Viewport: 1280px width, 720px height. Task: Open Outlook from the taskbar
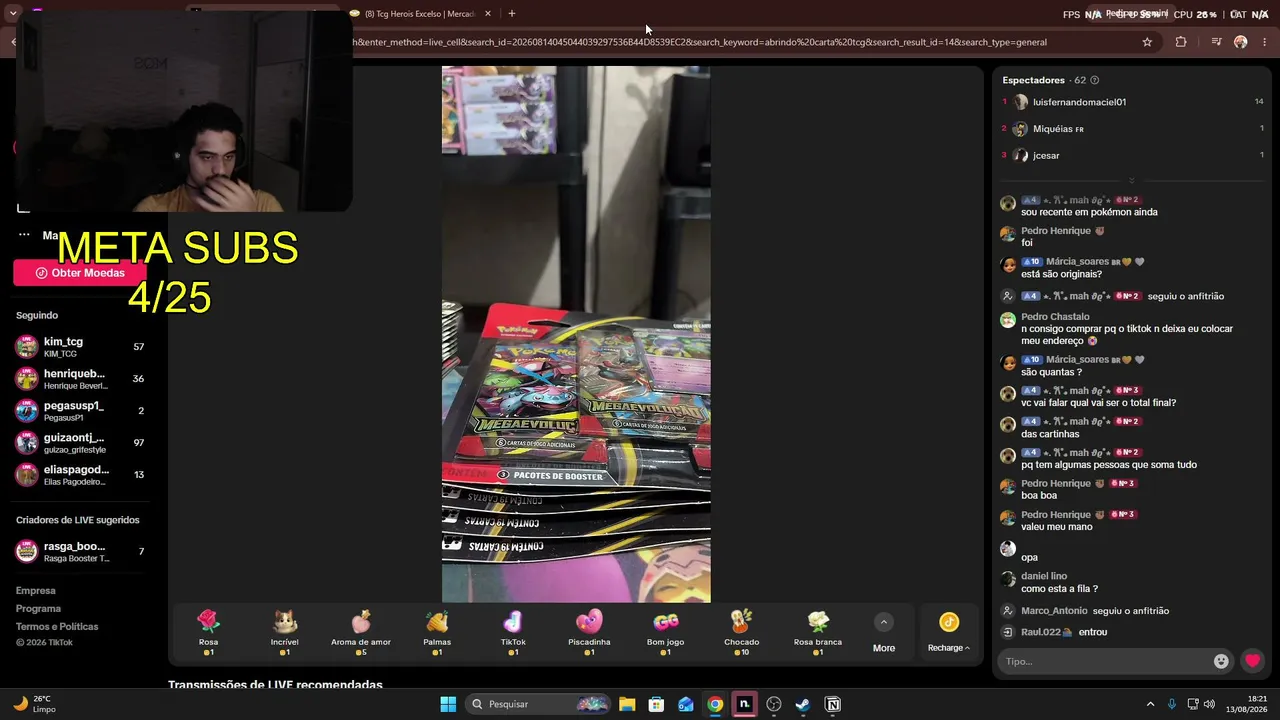click(686, 704)
